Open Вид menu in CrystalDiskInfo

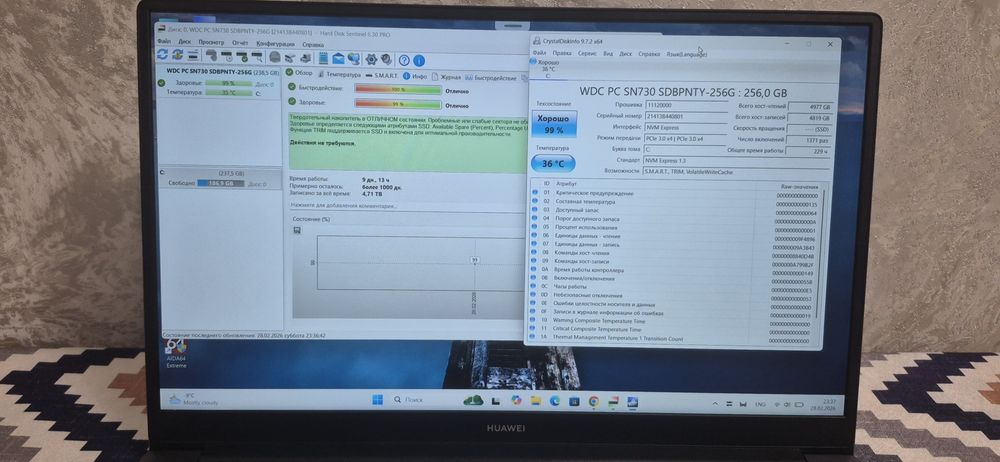[608, 54]
